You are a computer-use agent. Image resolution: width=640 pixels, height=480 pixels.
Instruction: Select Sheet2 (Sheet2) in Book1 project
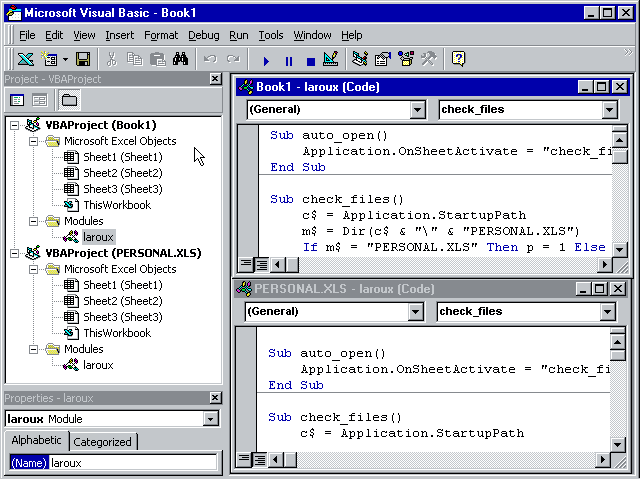coord(122,173)
